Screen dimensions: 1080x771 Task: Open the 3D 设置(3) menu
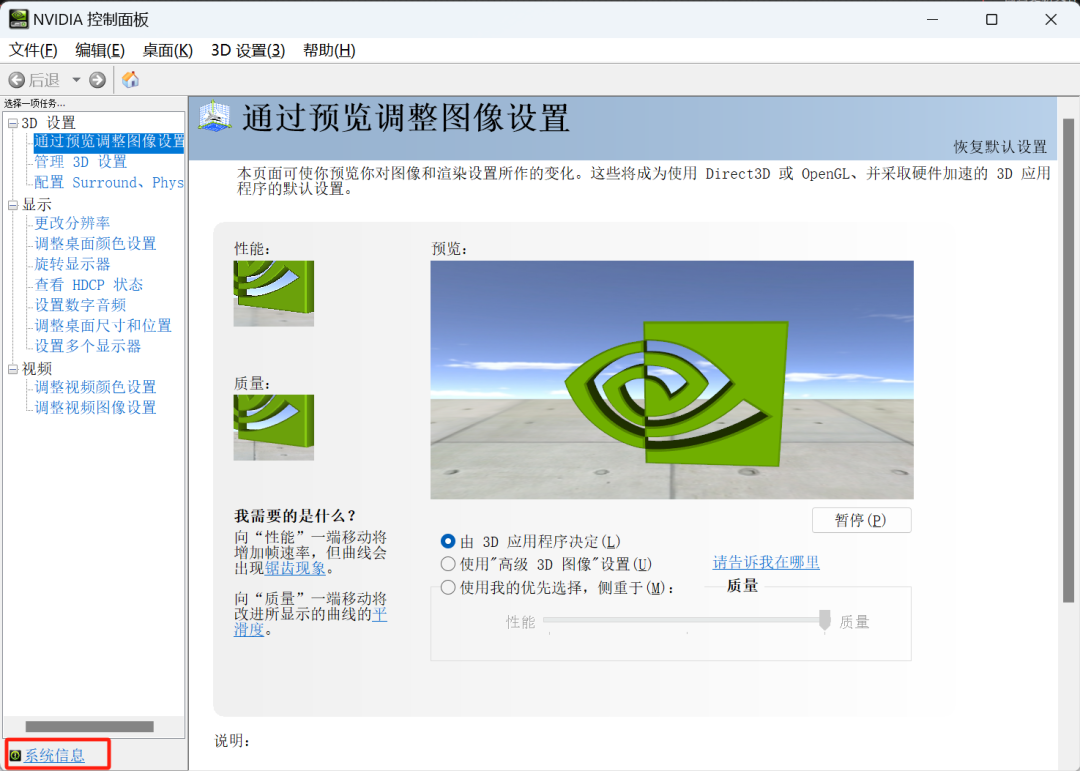tap(248, 50)
